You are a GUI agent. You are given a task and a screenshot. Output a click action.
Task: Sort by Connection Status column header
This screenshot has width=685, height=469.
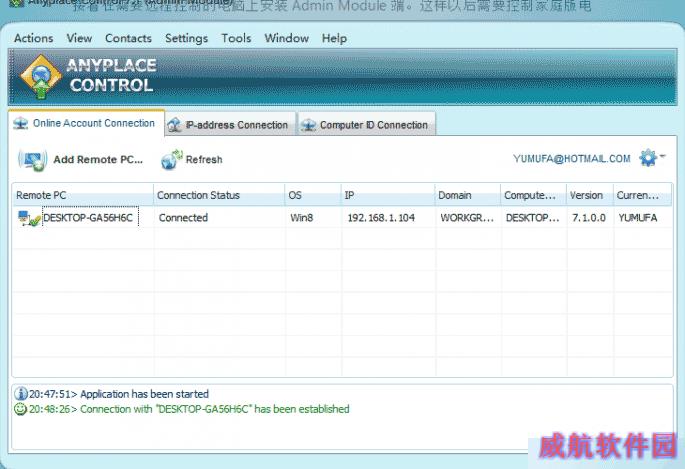[219, 195]
